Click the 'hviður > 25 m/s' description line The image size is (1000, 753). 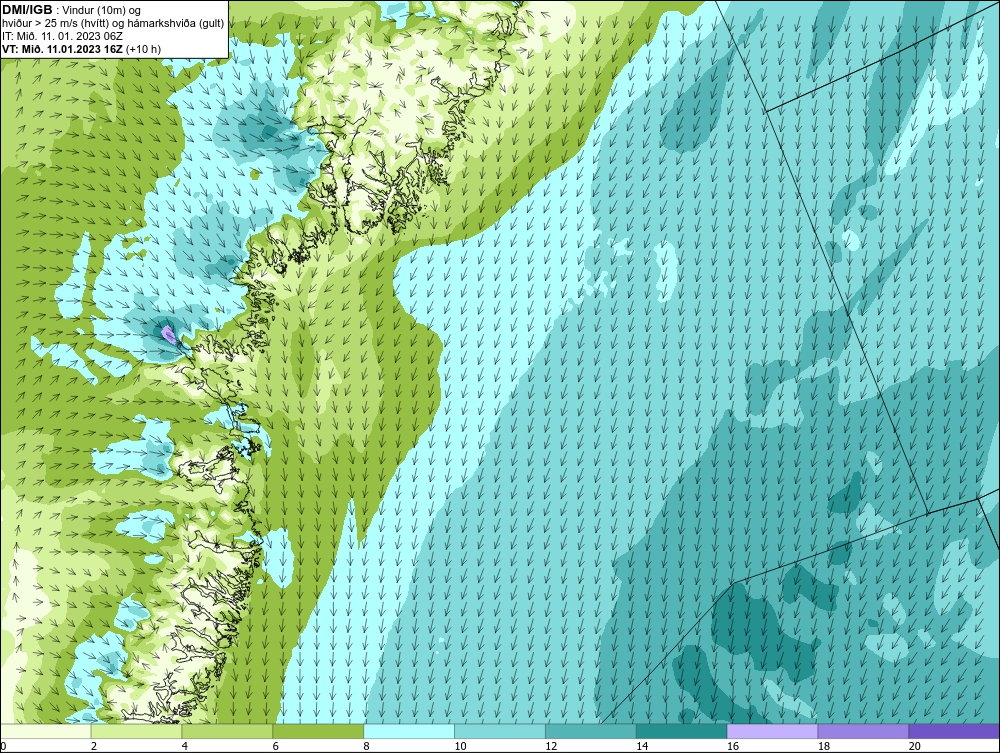point(113,23)
